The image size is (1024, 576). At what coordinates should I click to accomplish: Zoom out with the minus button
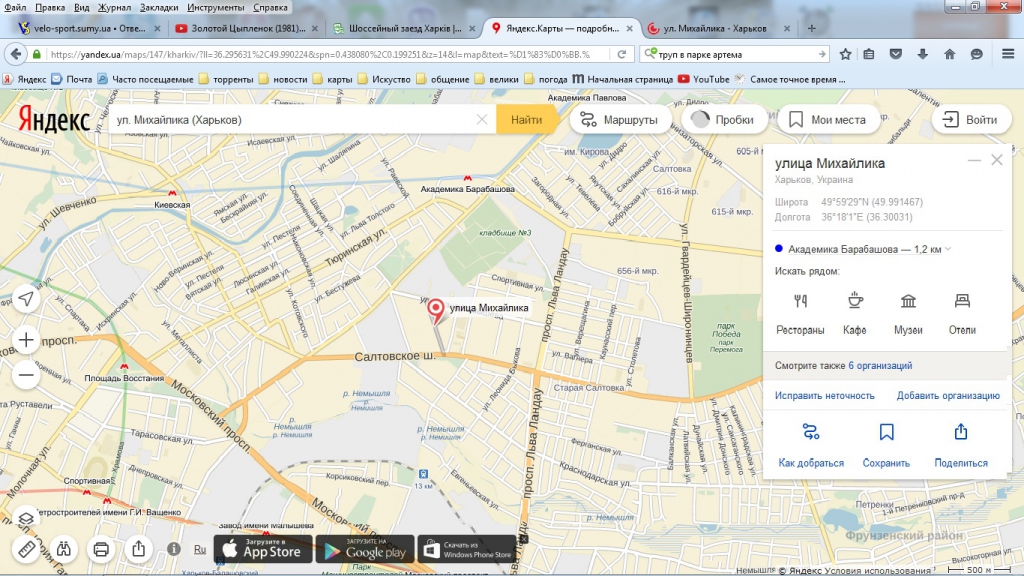26,375
